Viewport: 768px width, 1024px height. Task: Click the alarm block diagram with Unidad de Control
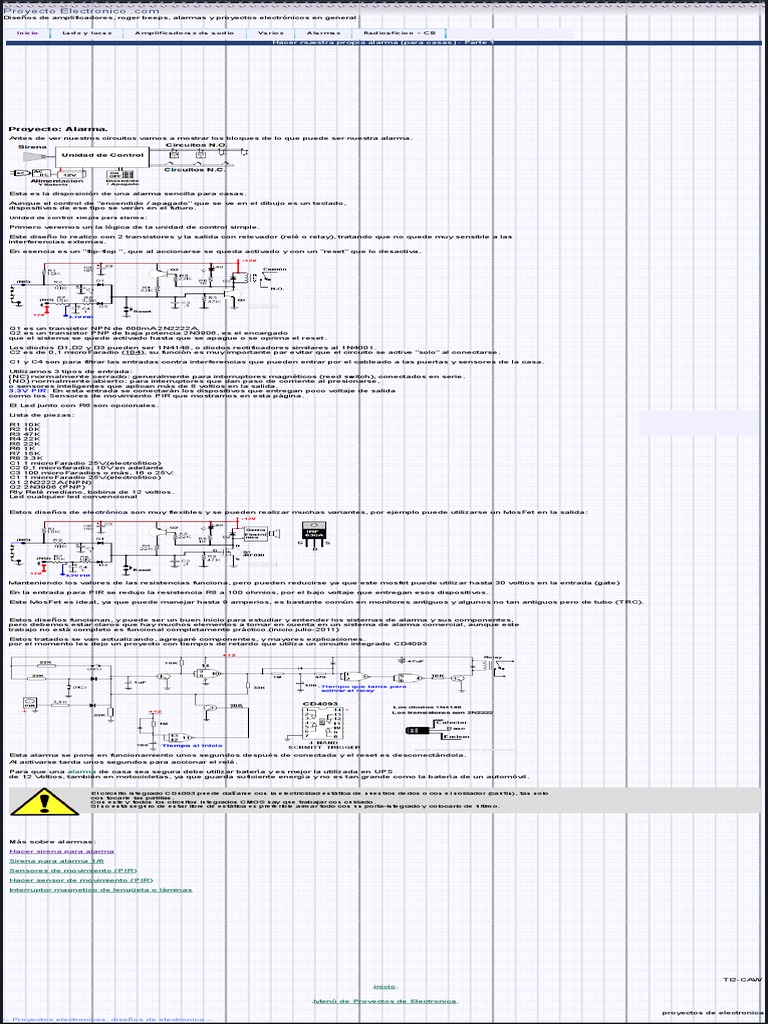[x=129, y=165]
